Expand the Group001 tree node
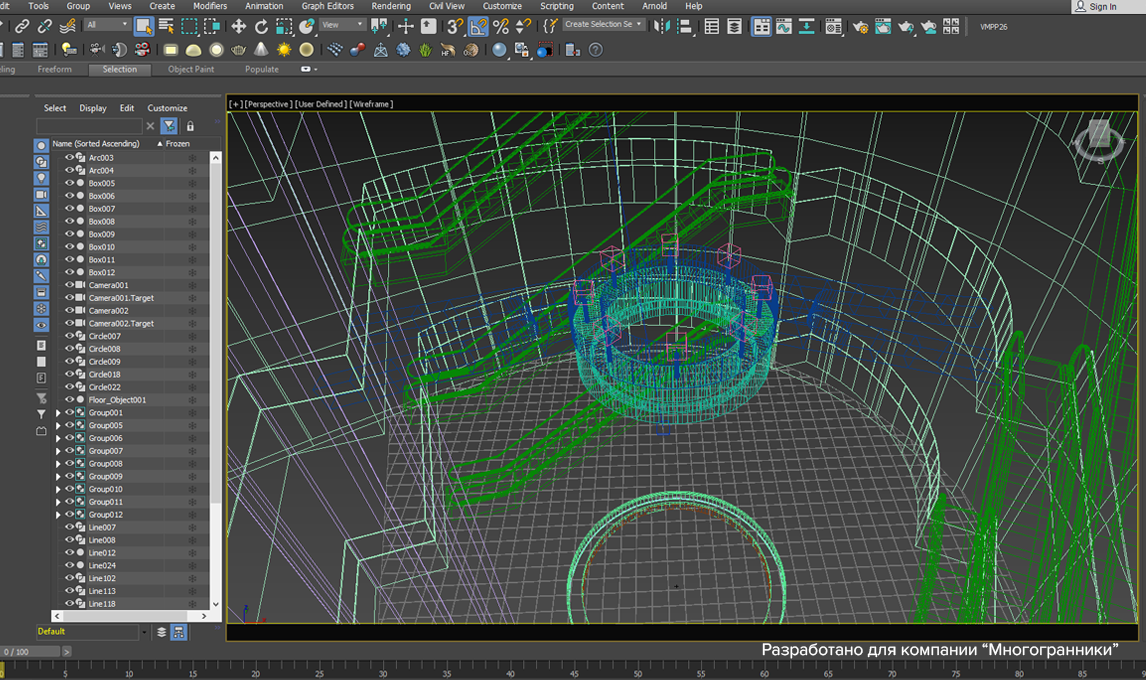Screen dimensions: 1146x680 pyautogui.click(x=58, y=413)
